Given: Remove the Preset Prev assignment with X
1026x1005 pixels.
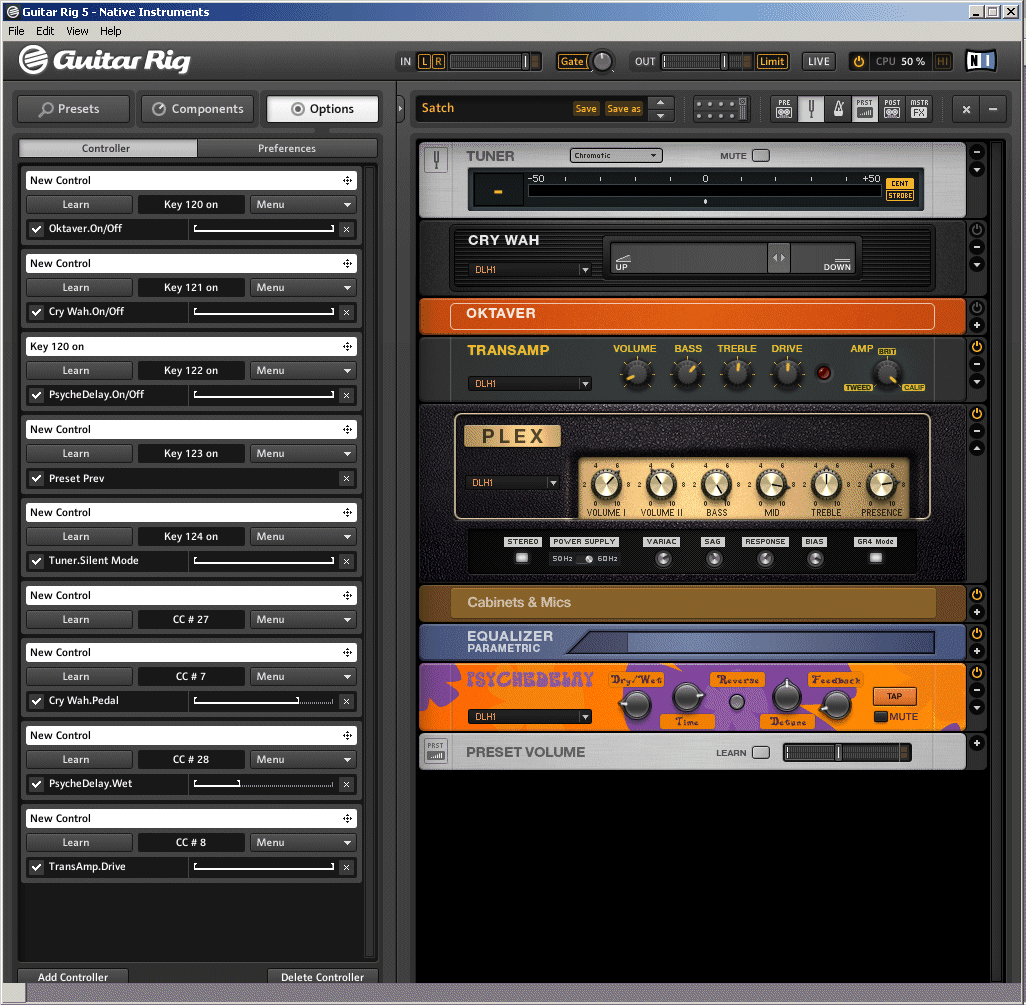Looking at the screenshot, I should [x=346, y=478].
